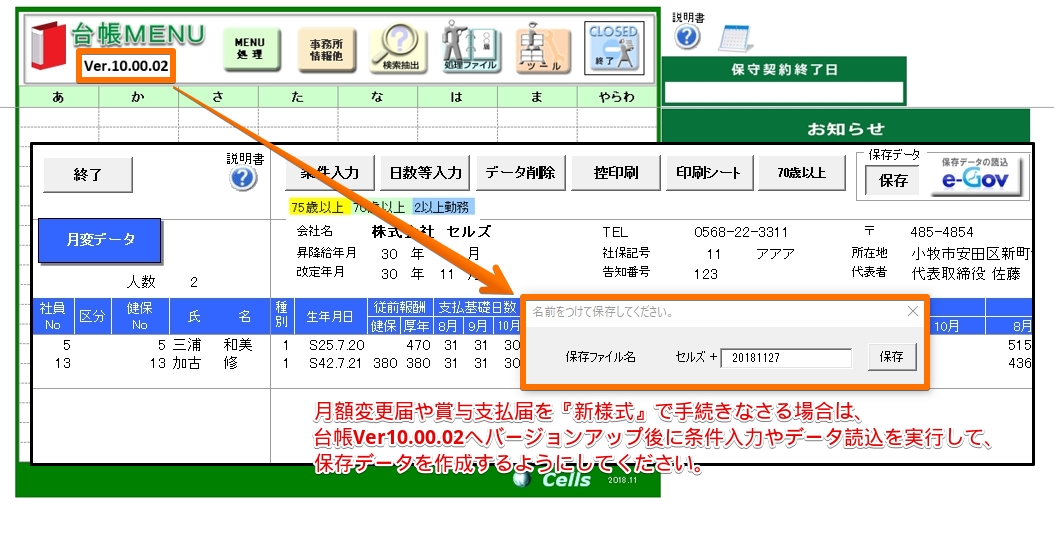Click the 保守契約終了日 empty field
1054x547 pixels.
coord(784,93)
